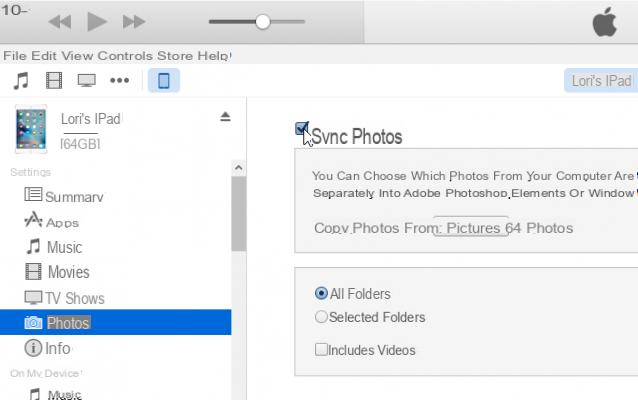Select the Selected Folders radio button
This screenshot has height=400, width=638.
click(321, 317)
